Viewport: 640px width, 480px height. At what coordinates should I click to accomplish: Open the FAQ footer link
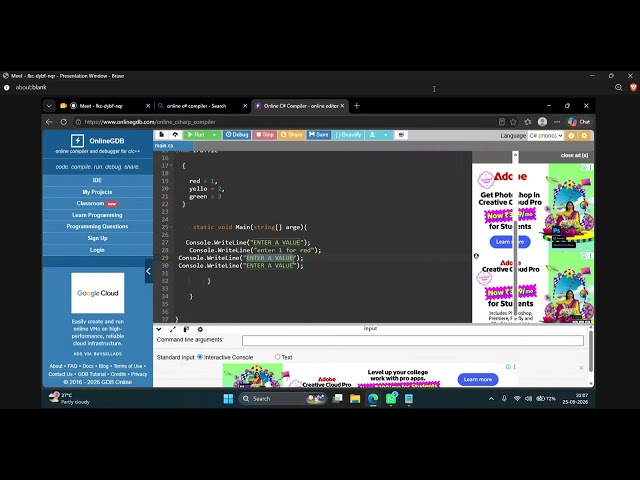72,366
